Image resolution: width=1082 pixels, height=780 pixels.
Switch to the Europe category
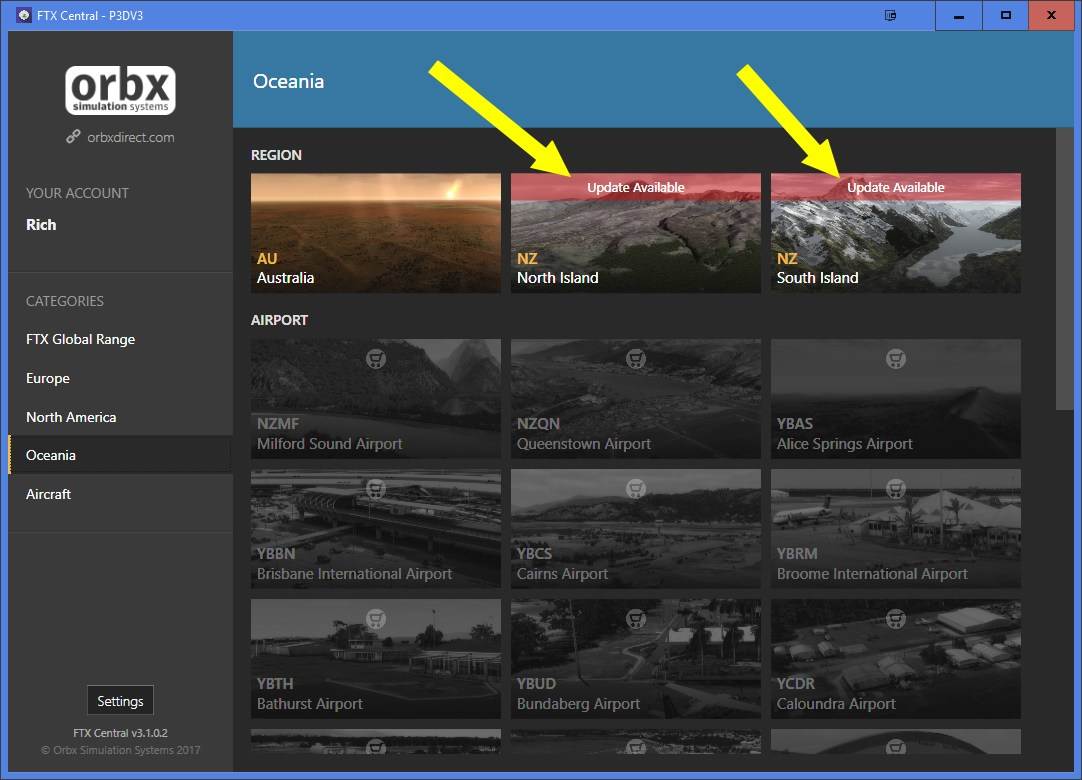pos(120,378)
